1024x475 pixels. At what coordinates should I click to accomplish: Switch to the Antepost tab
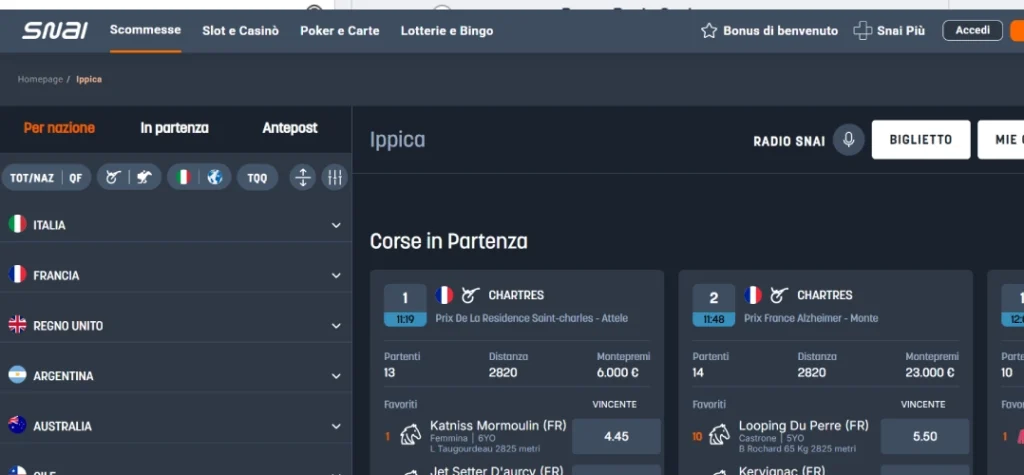click(290, 128)
